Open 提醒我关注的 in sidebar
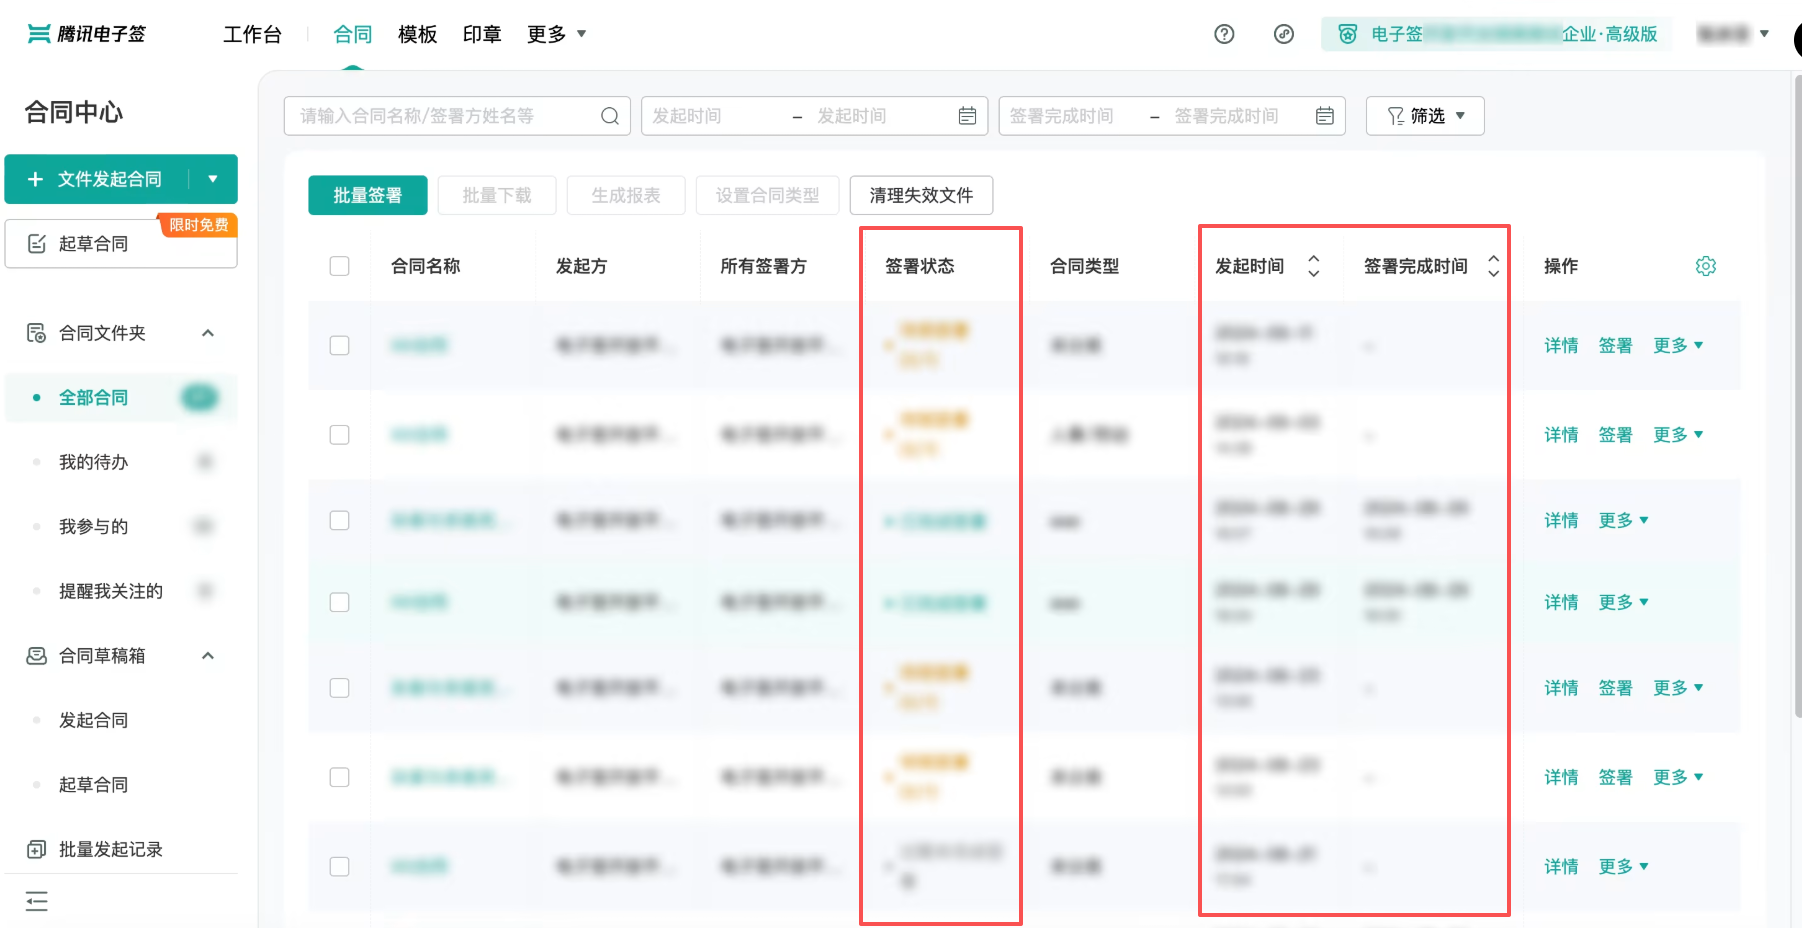The height and width of the screenshot is (928, 1802). 121,591
